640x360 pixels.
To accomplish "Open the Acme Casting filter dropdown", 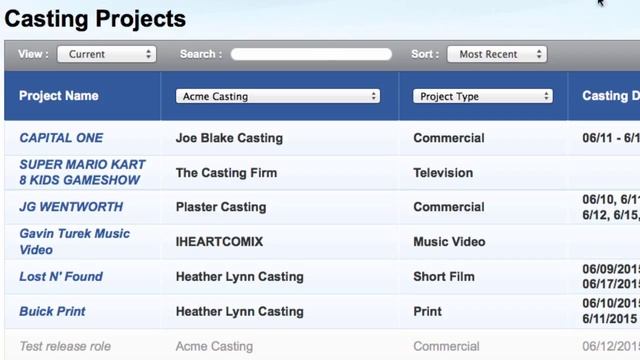I will [278, 96].
